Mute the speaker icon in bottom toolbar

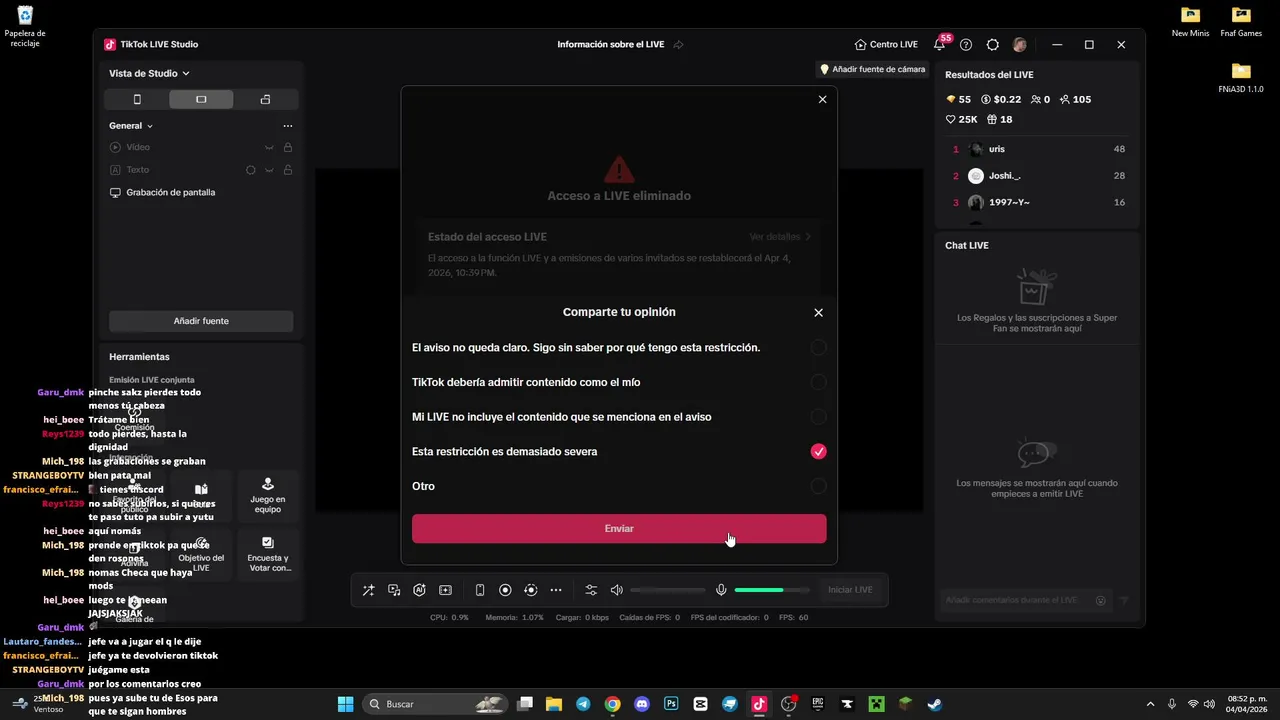click(617, 590)
